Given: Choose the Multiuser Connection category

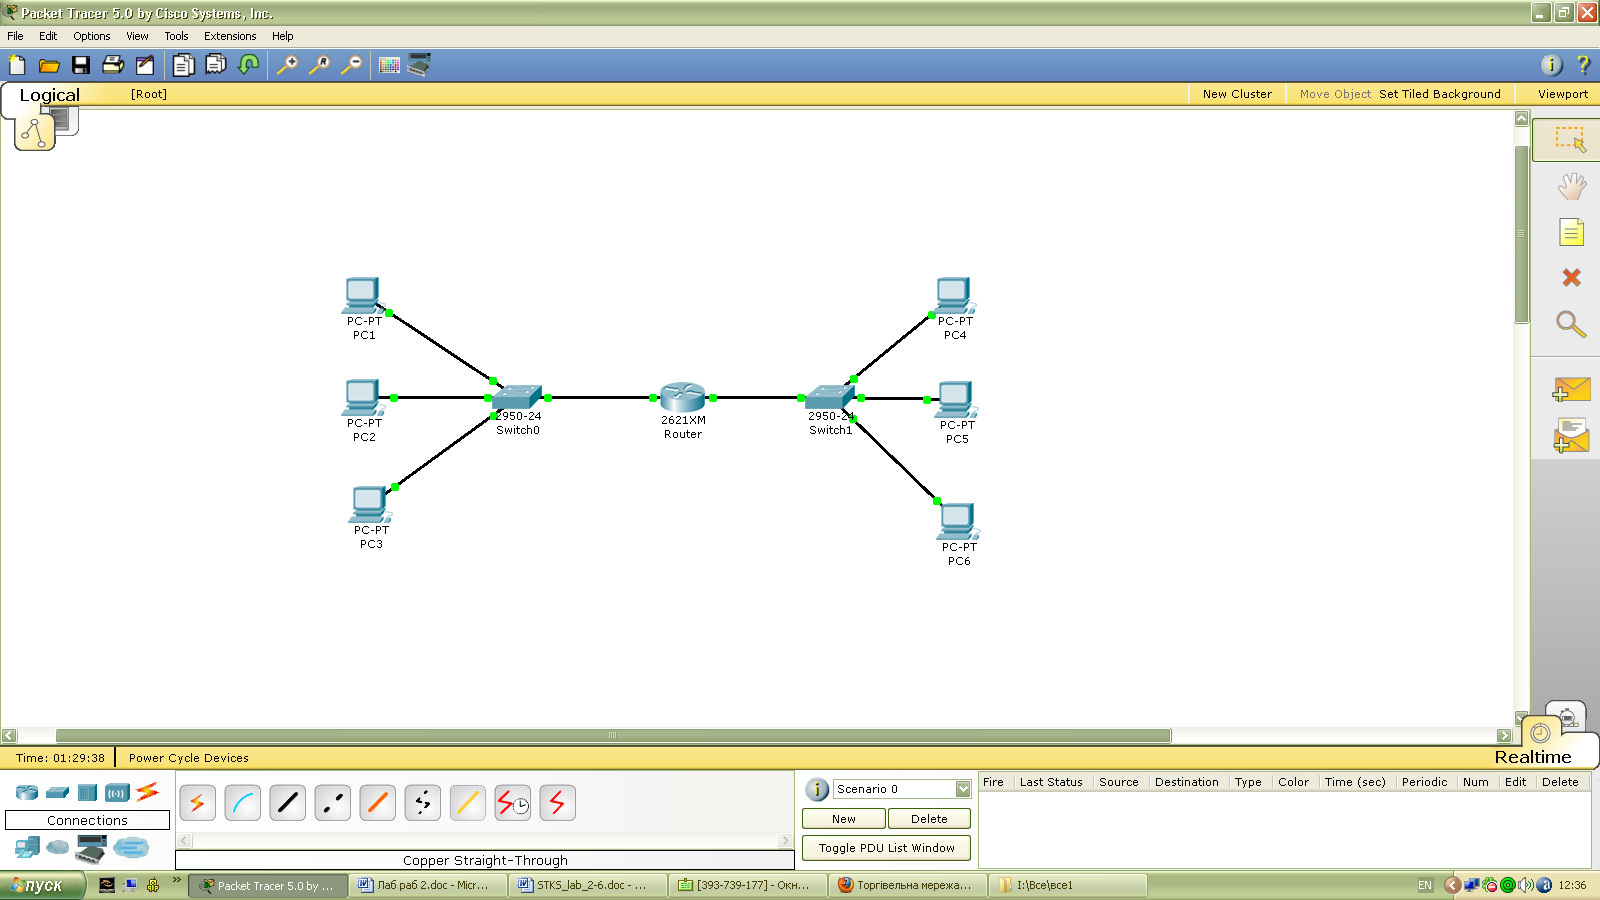Looking at the screenshot, I should coord(131,848).
